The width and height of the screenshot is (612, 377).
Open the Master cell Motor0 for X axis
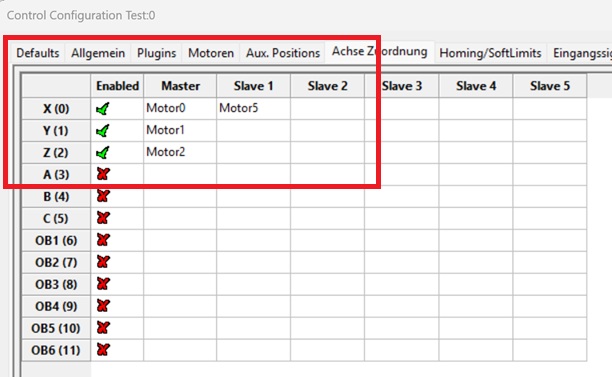[180, 108]
